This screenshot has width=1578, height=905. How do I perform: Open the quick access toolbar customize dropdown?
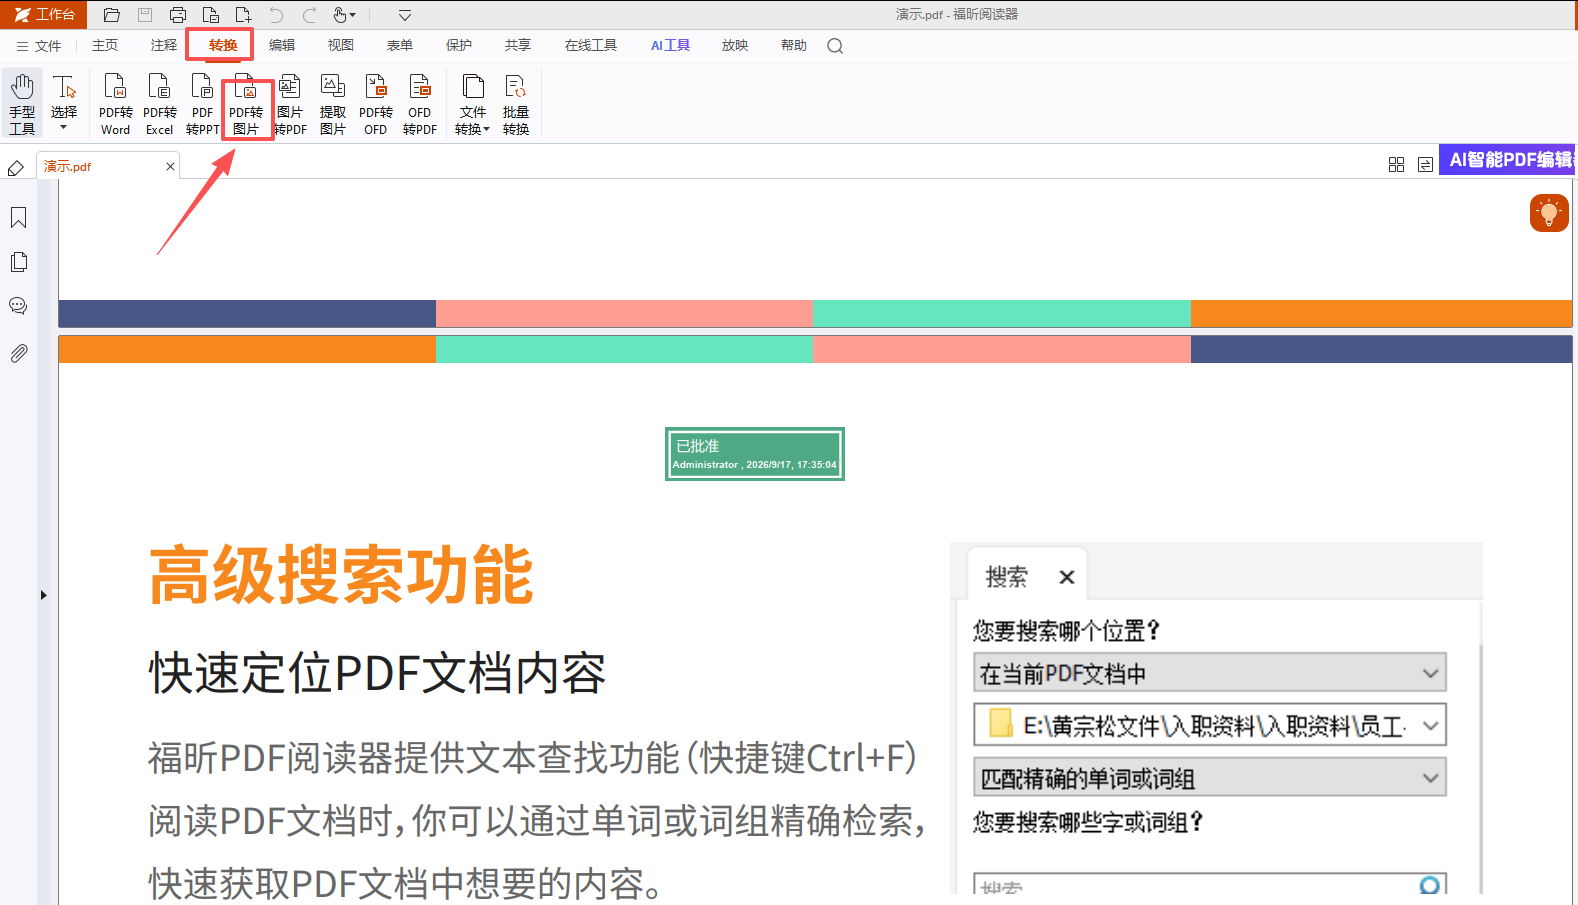coord(404,15)
